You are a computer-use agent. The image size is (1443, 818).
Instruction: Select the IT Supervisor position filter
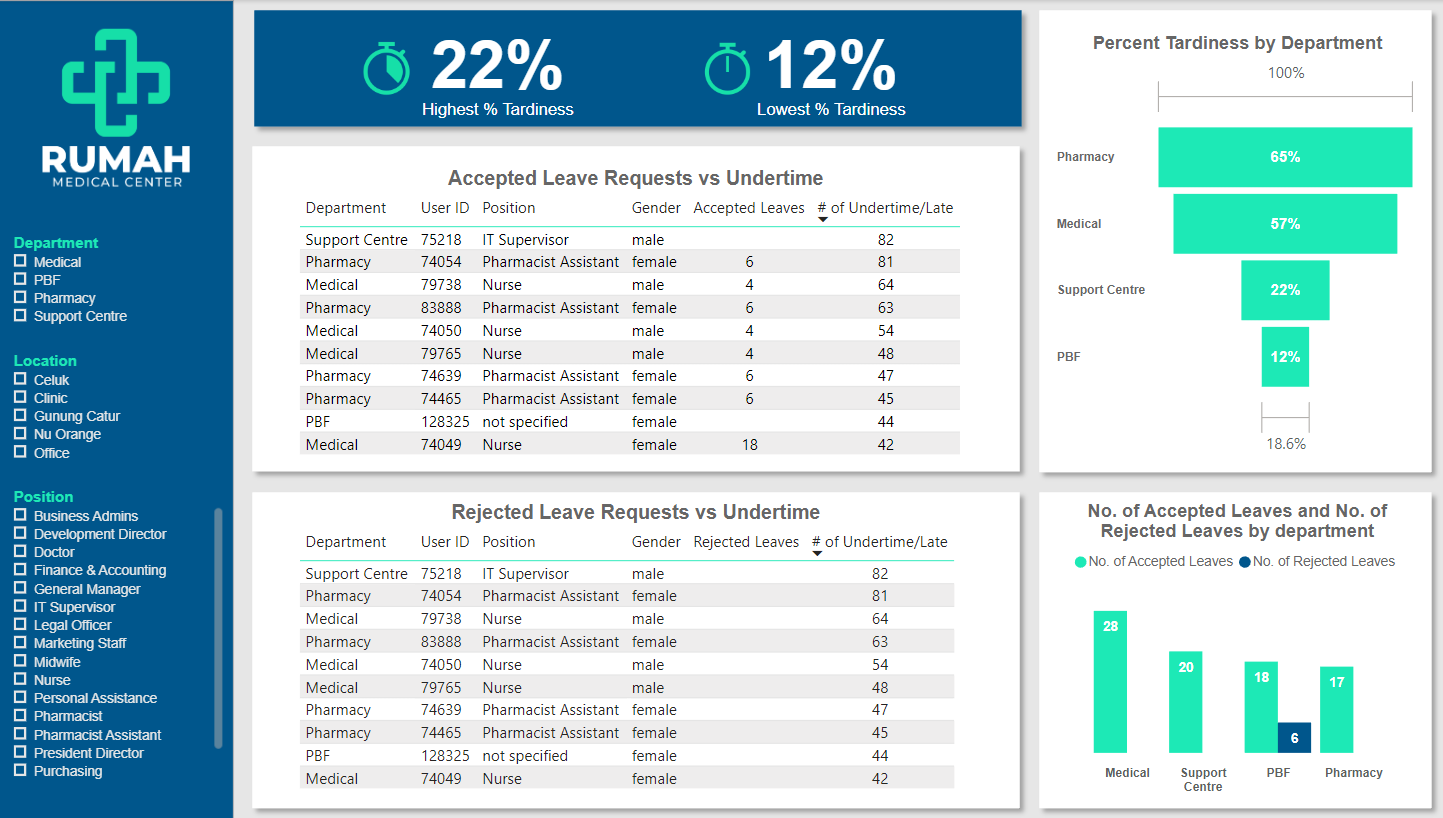20,607
